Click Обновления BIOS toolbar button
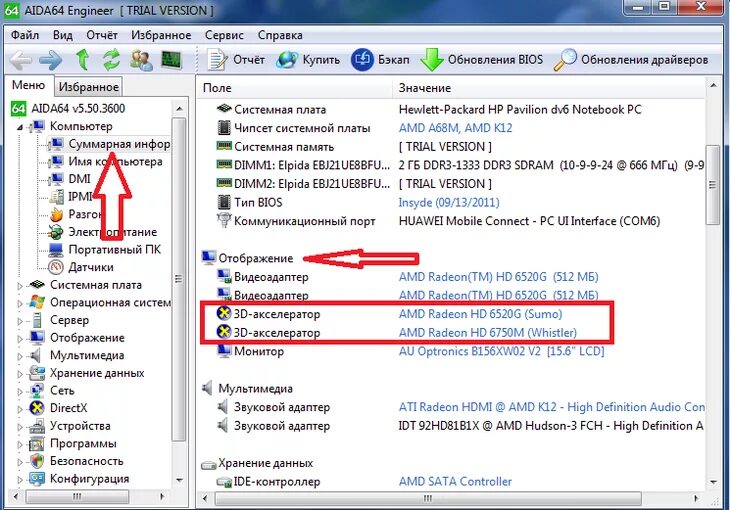The width and height of the screenshot is (730, 510). point(481,60)
